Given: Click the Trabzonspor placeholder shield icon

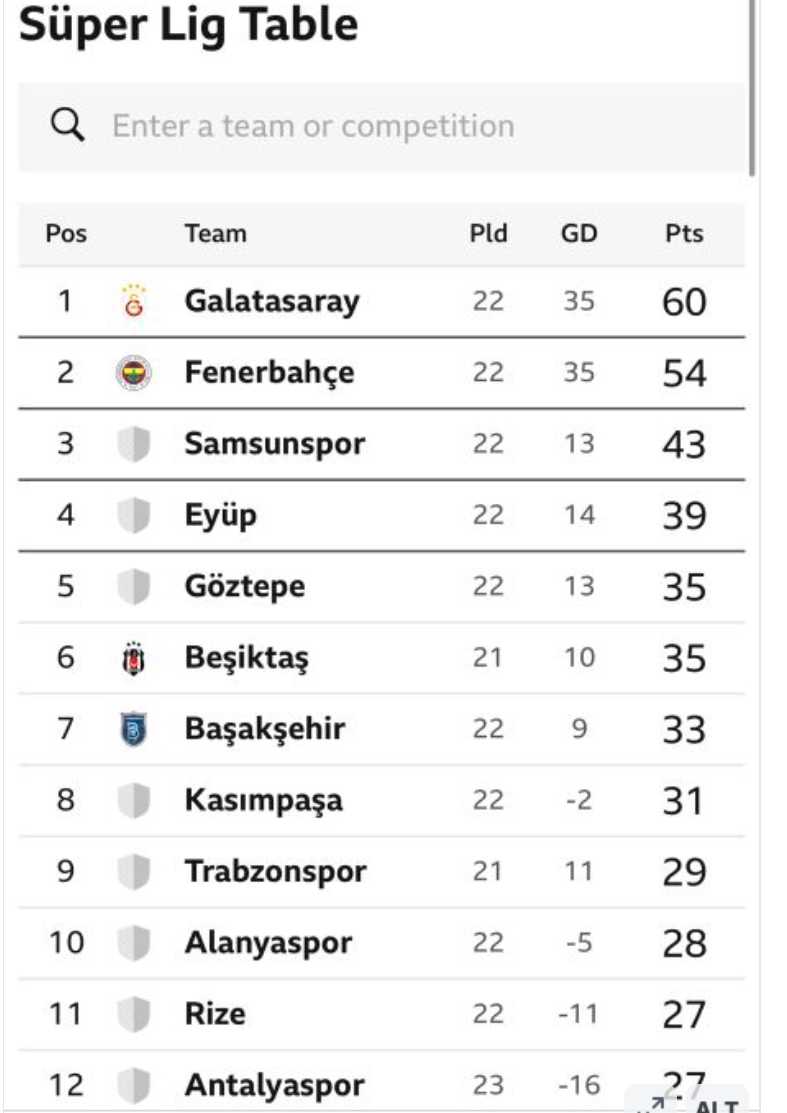Looking at the screenshot, I should click(133, 872).
